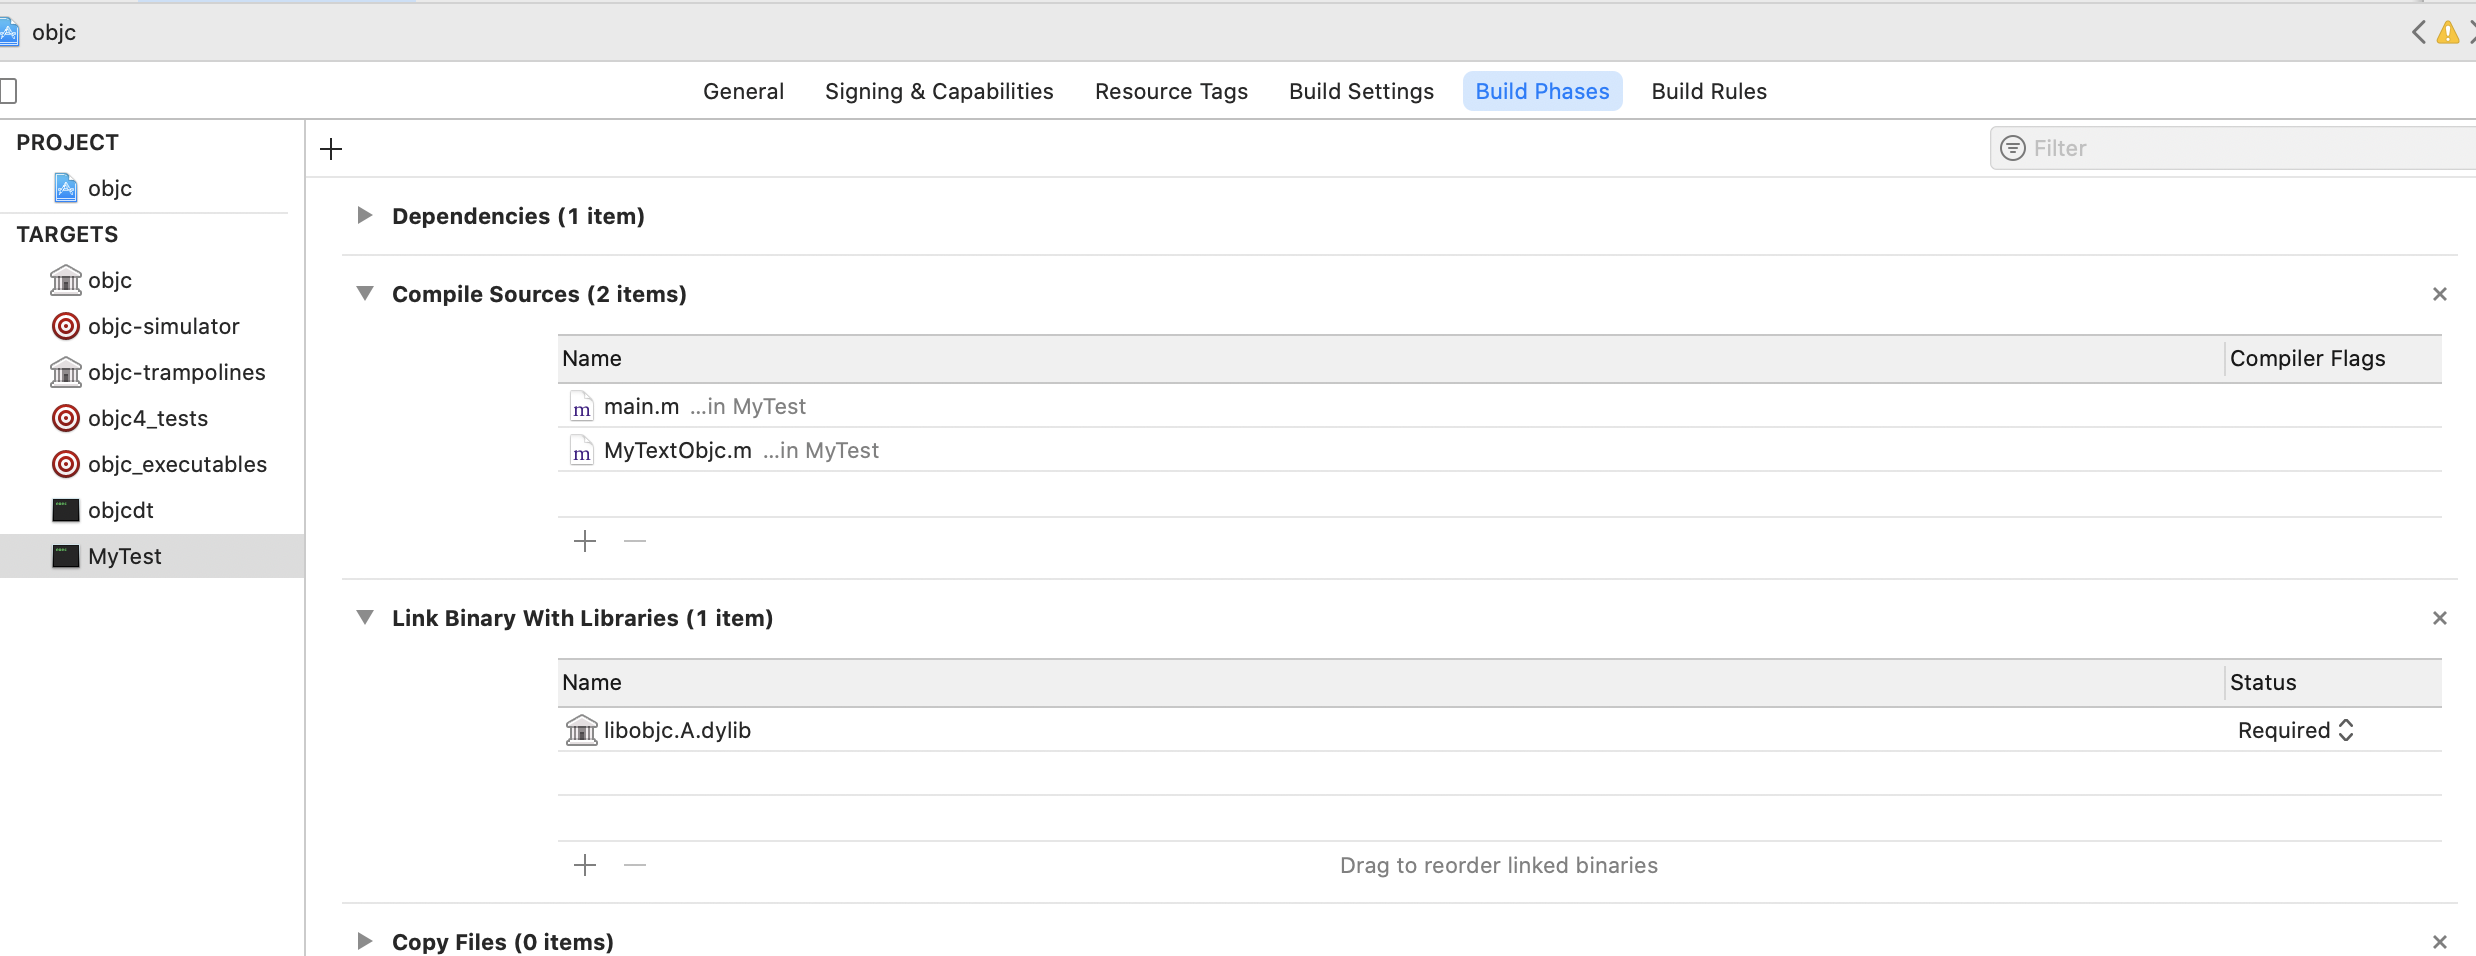Image resolution: width=2476 pixels, height=956 pixels.
Task: Switch to the Build Settings tab
Action: click(1361, 91)
